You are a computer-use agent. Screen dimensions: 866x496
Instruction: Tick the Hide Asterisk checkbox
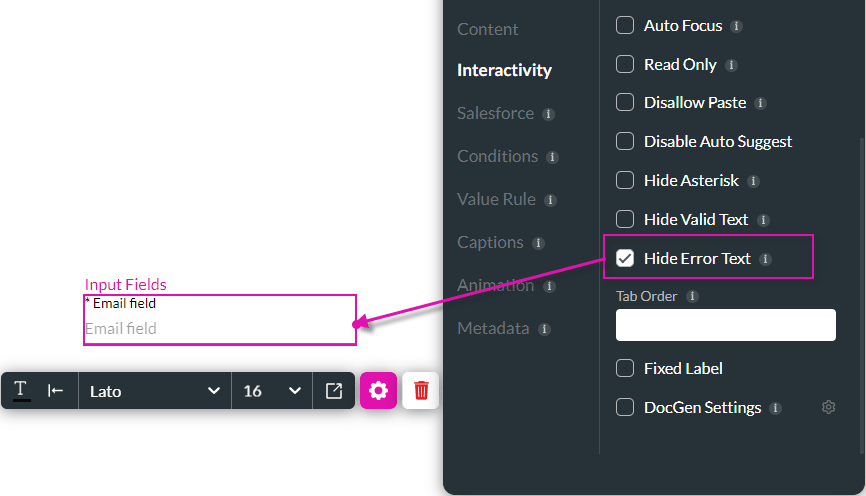pyautogui.click(x=625, y=180)
